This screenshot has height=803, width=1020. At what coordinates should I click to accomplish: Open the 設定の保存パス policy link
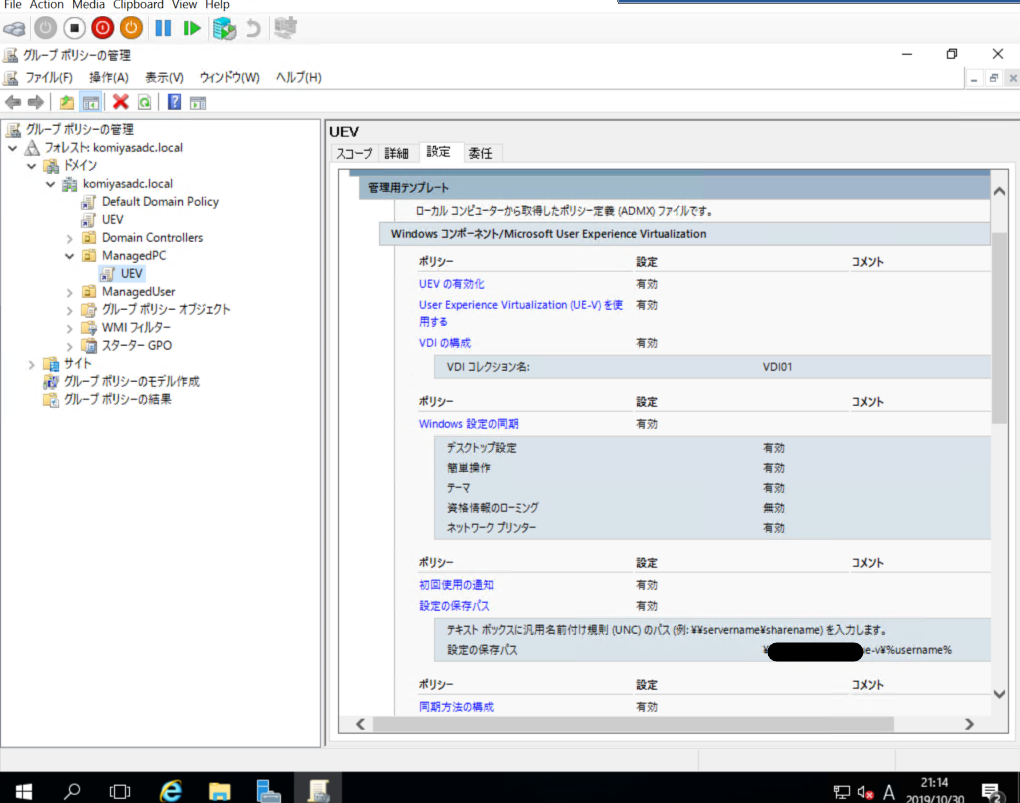point(454,606)
